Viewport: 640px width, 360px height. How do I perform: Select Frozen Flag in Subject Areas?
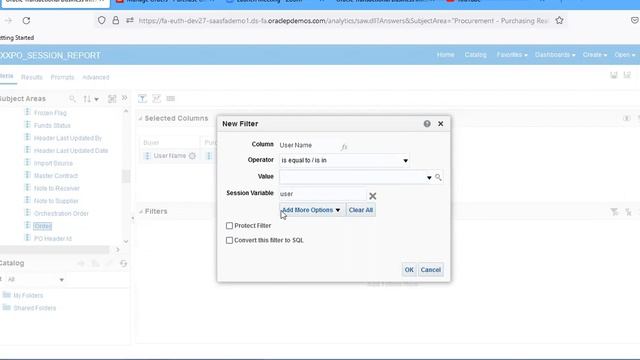point(50,113)
